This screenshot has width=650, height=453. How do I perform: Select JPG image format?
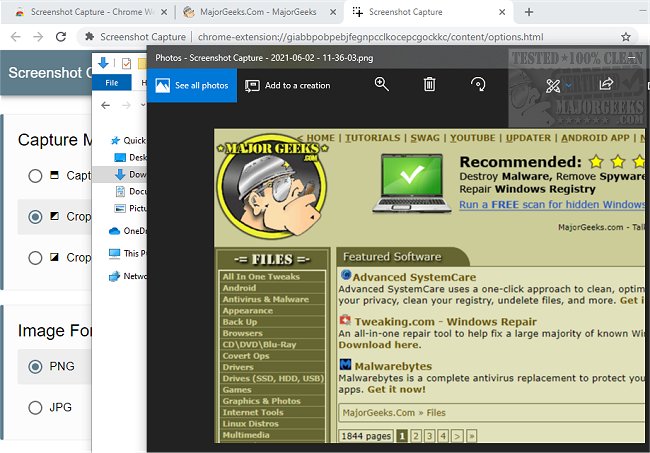35,407
